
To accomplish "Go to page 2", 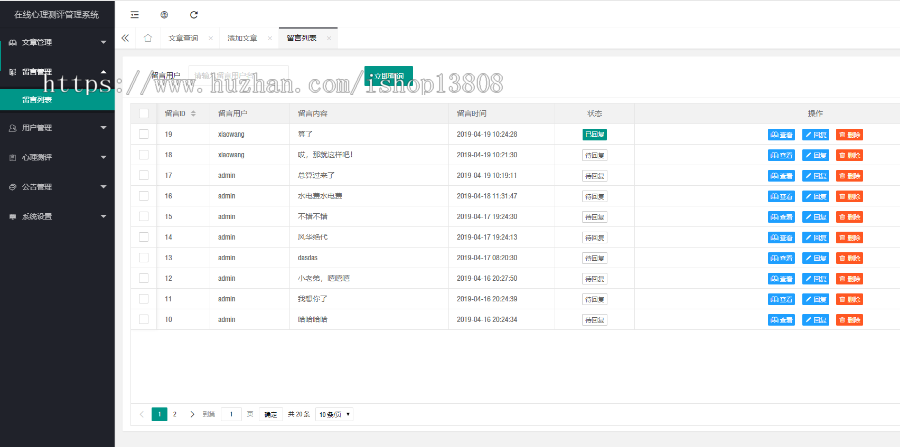I will coord(174,414).
